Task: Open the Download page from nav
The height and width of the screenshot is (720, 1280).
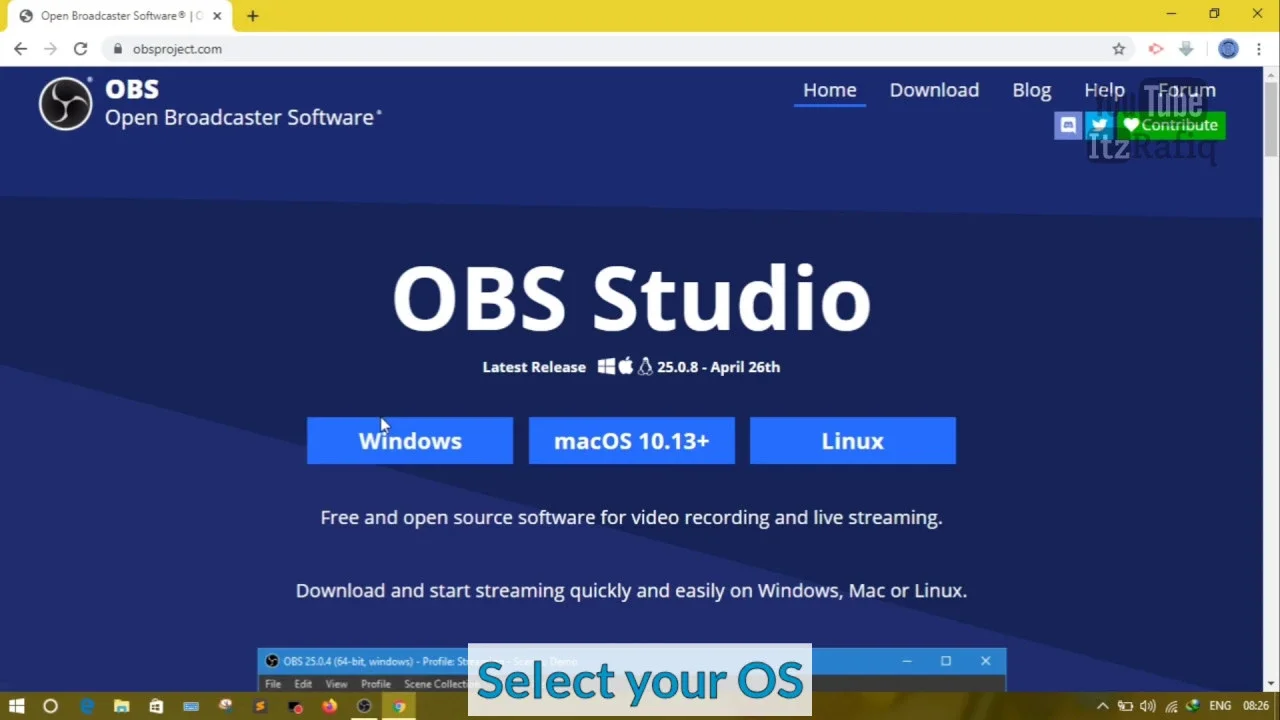Action: [x=934, y=90]
